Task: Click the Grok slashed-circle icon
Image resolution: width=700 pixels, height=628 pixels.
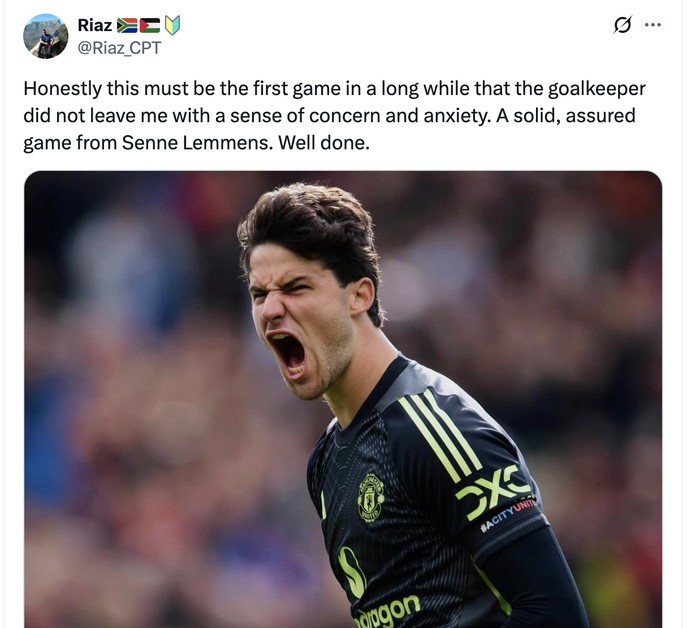Action: (622, 25)
